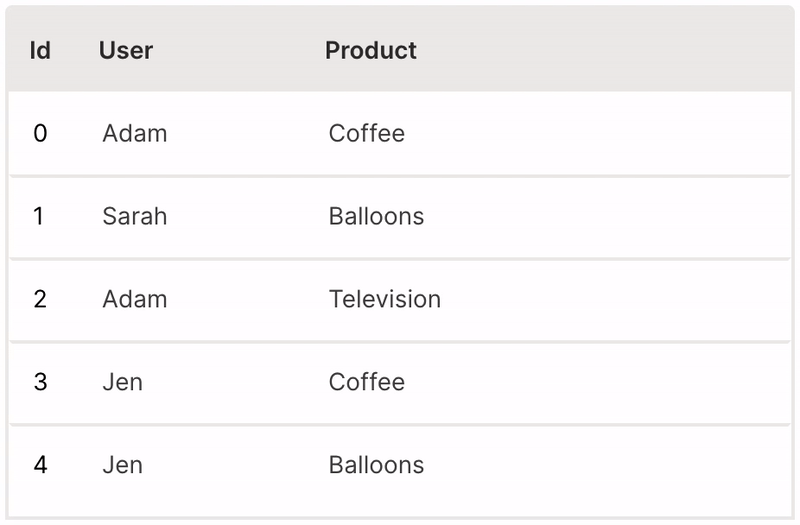The height and width of the screenshot is (525, 800).
Task: Click Id cell with value 2
Action: tap(40, 299)
